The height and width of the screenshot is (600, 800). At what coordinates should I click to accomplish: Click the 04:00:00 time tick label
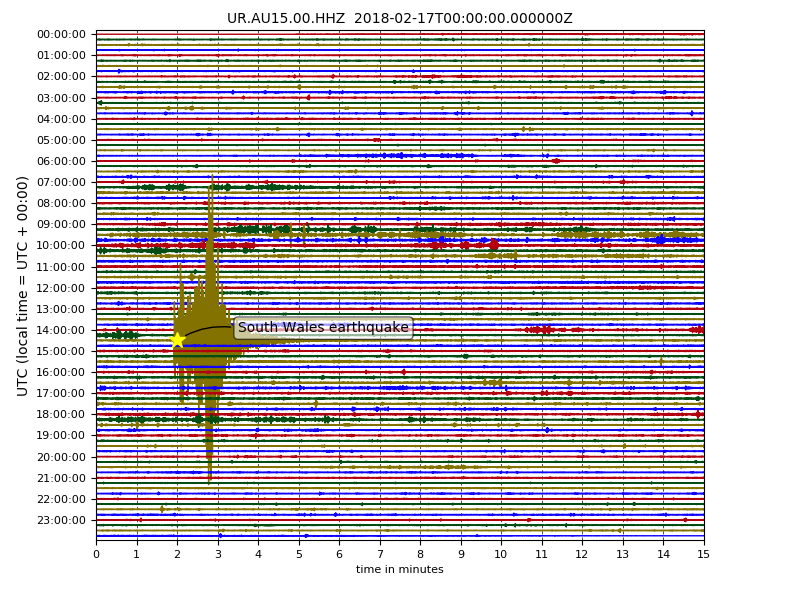tap(61, 119)
